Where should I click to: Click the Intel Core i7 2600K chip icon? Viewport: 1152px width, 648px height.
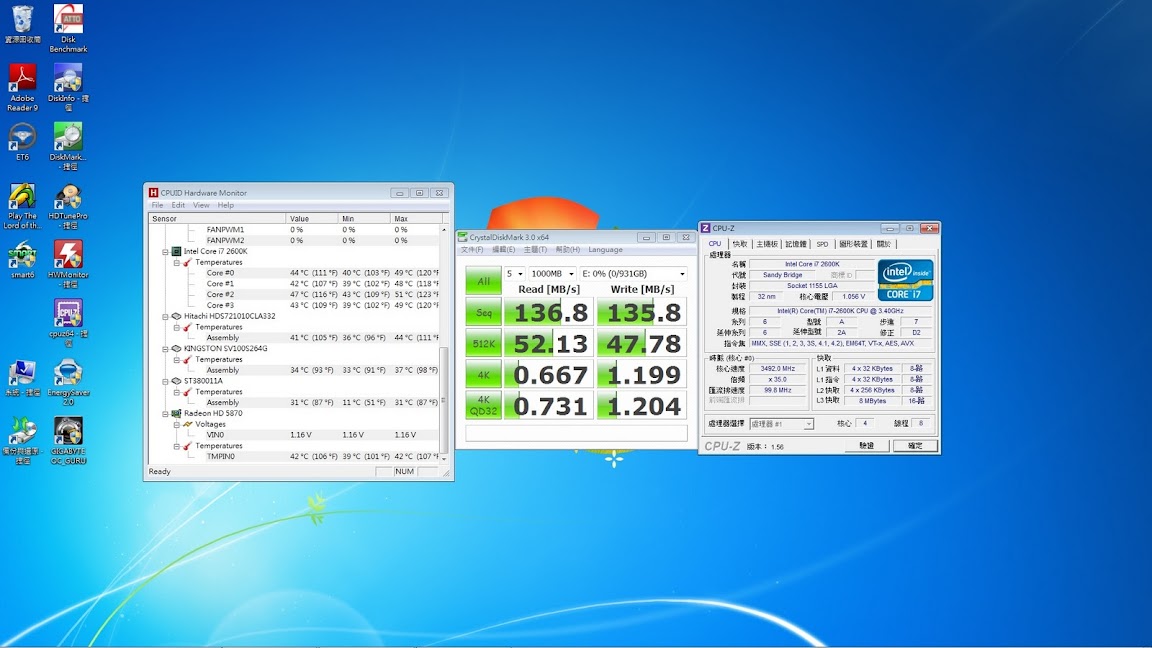point(176,251)
